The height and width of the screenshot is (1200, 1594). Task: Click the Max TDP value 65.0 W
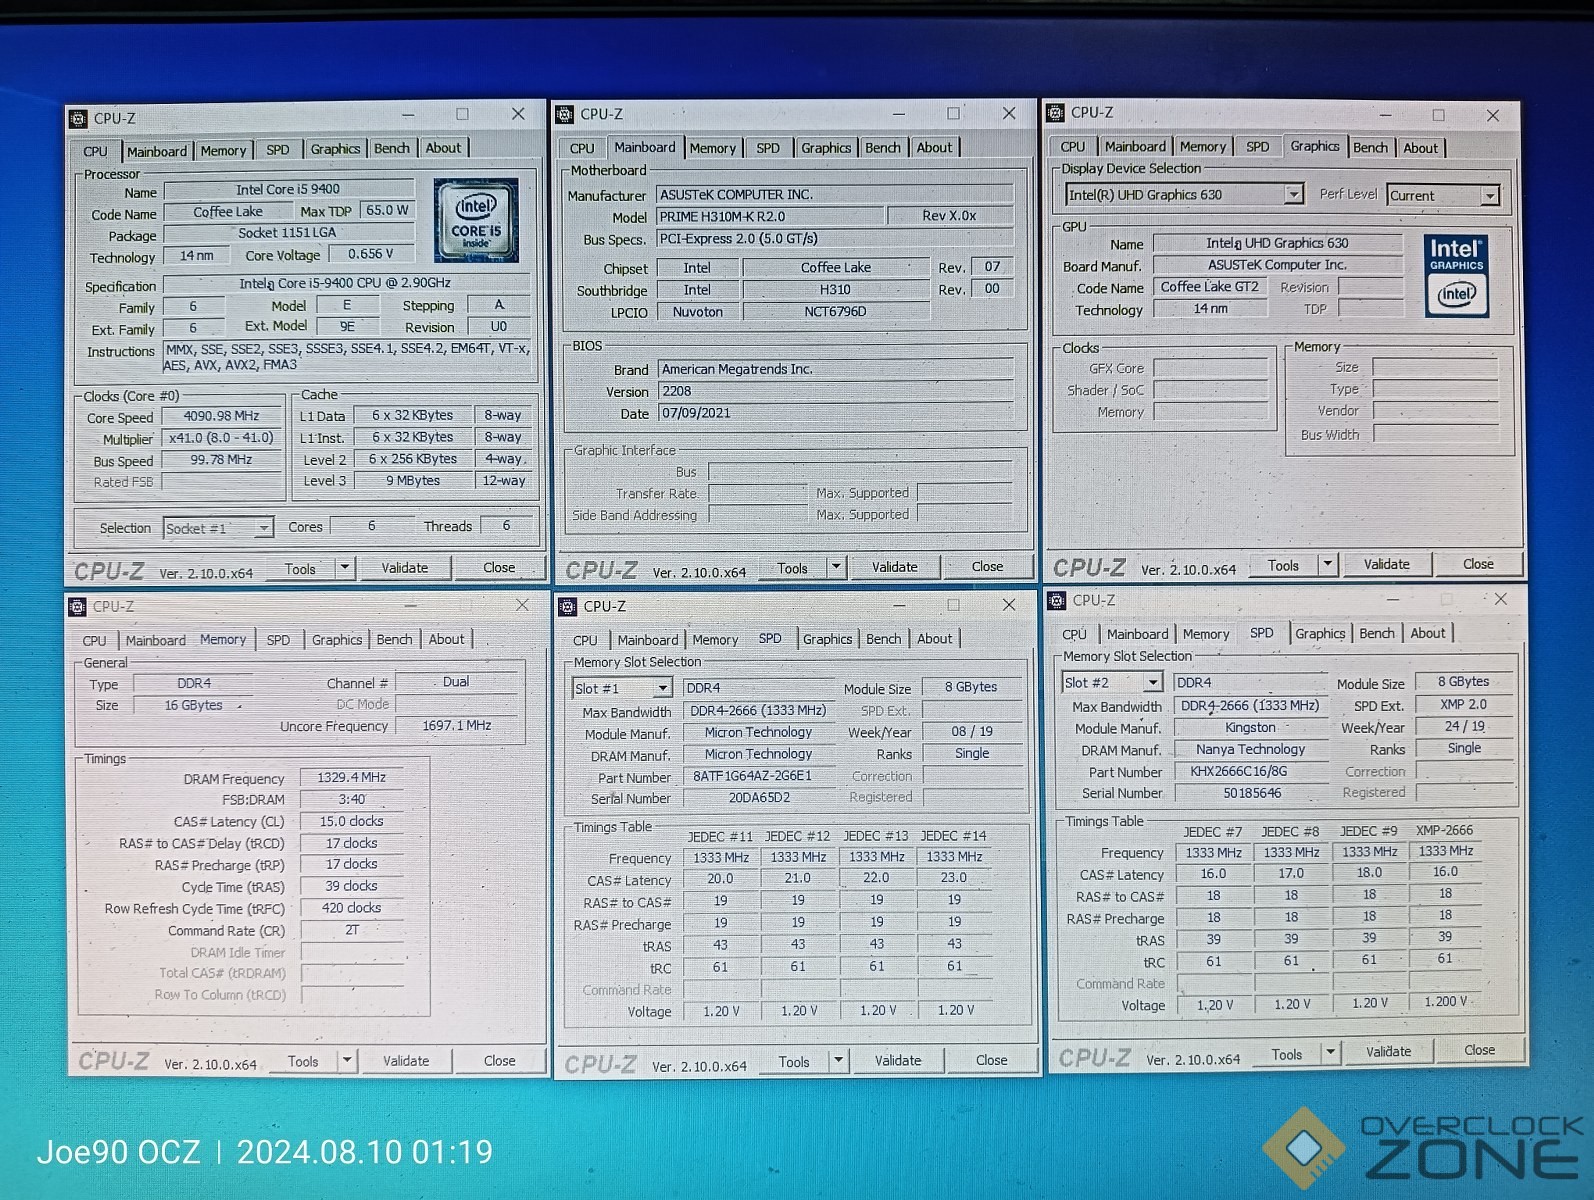387,211
